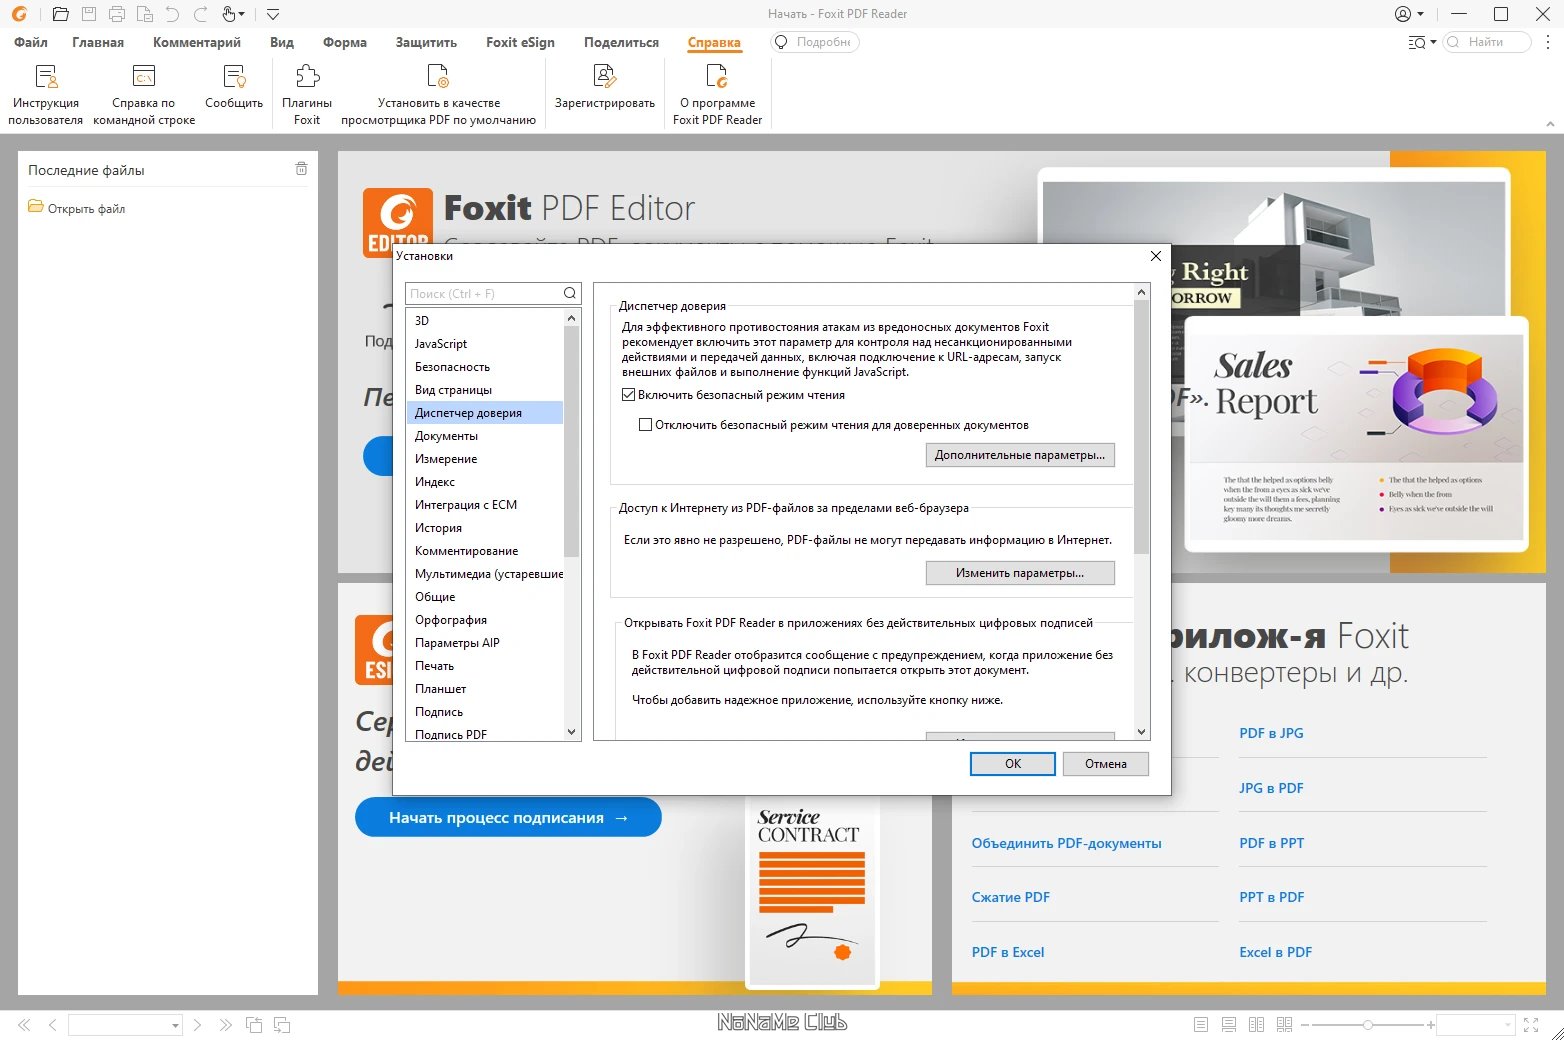Open the zoom percentage dropdown
Viewport: 1564px width, 1040px height.
pyautogui.click(x=1507, y=1024)
